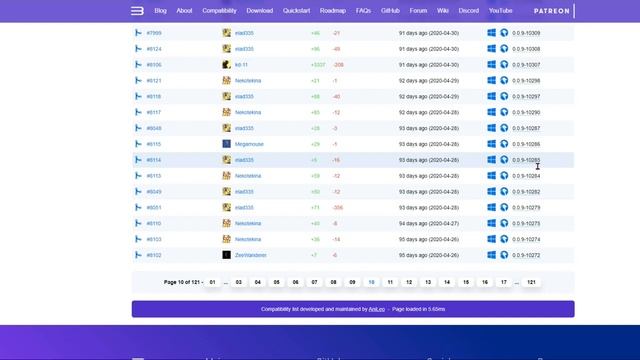Click the RPCS3 logo in the header
640x360 pixels.
137,11
